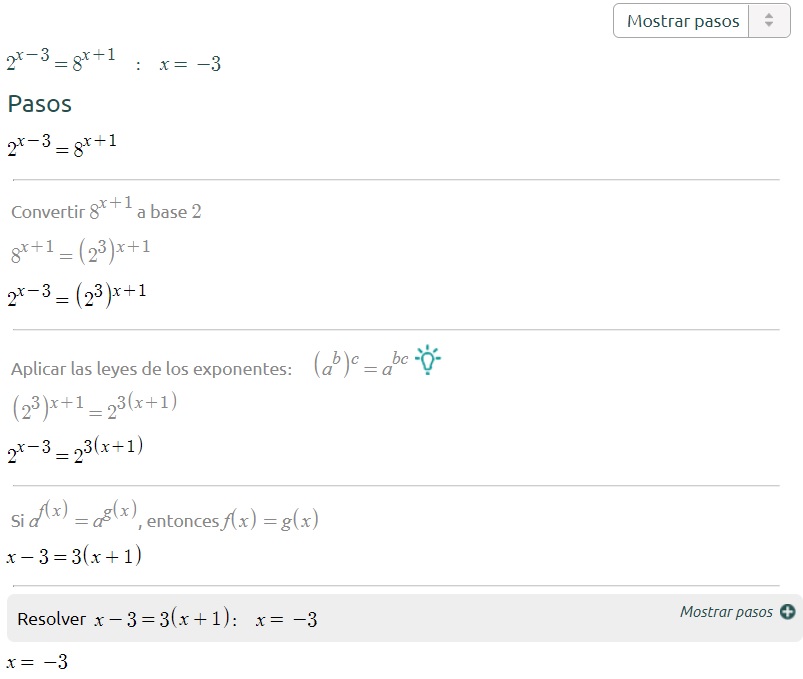Click the (2^3)^(x+1) = 2^(3(x+1)) identity
803x679 pixels.
point(94,407)
